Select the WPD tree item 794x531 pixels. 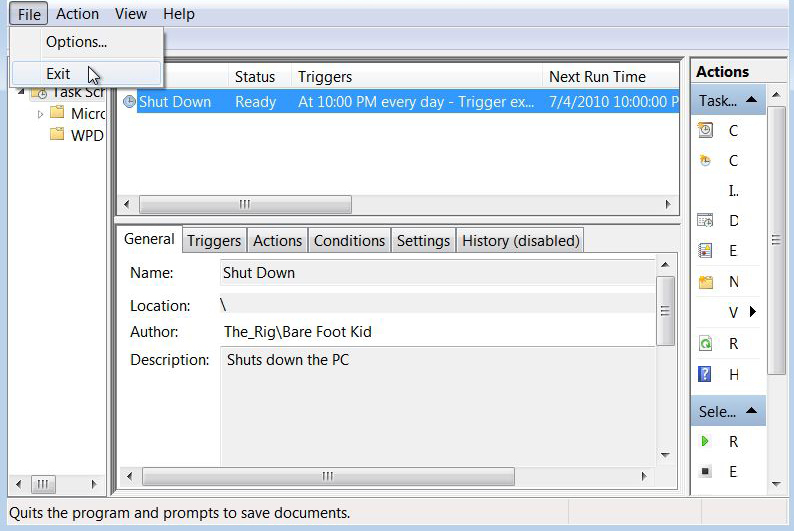pyautogui.click(x=87, y=135)
